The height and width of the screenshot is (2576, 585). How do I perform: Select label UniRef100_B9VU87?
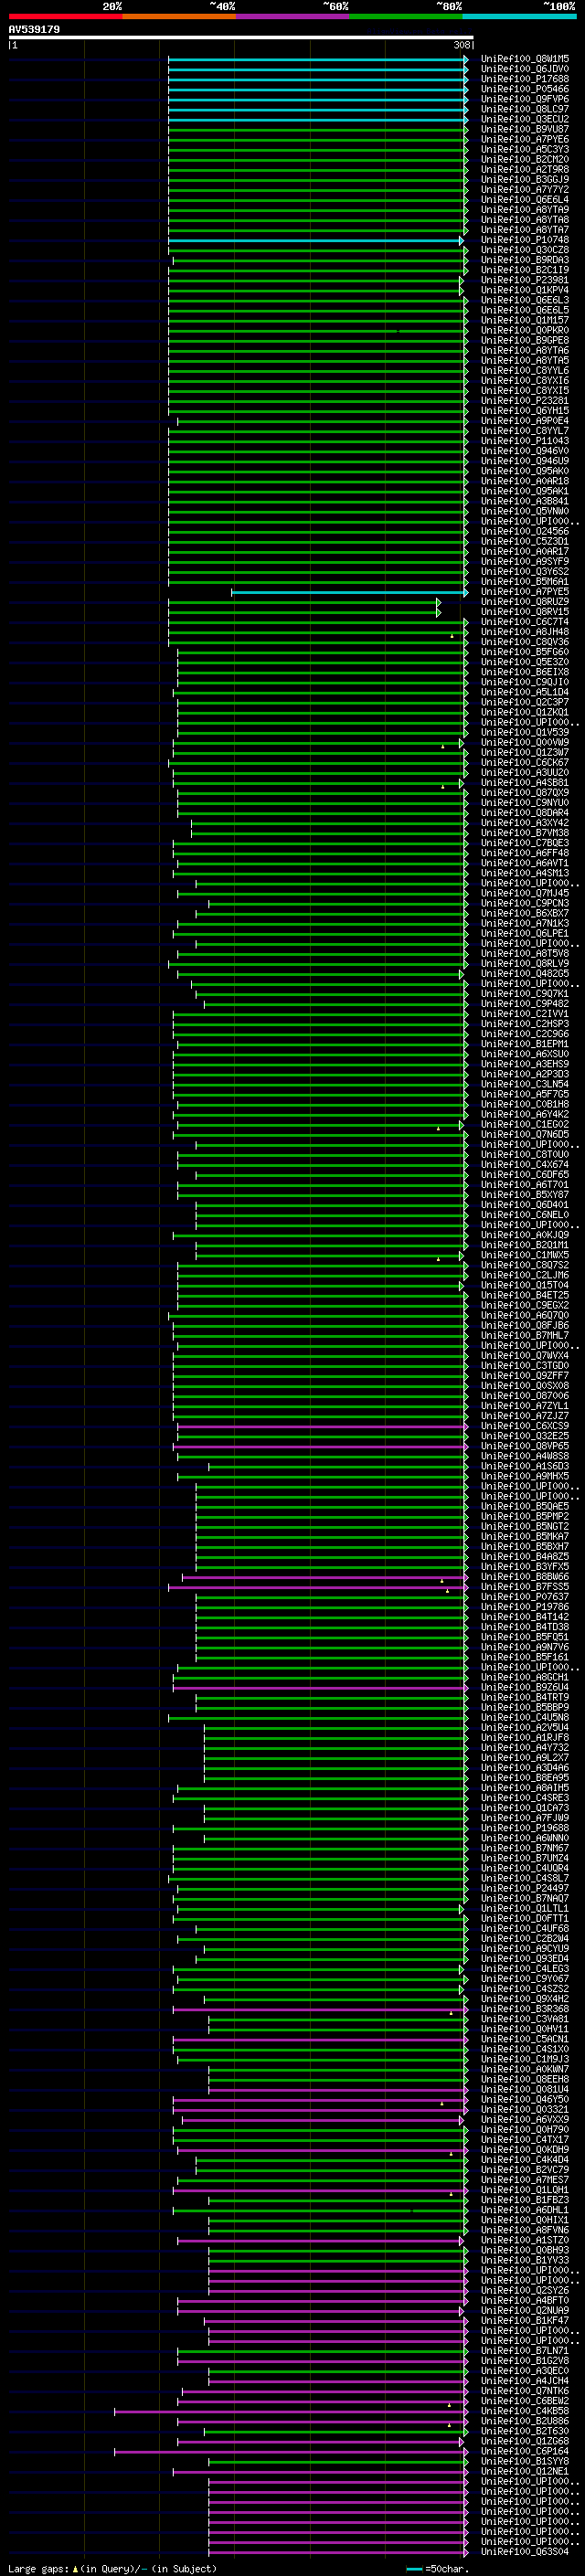click(x=525, y=129)
